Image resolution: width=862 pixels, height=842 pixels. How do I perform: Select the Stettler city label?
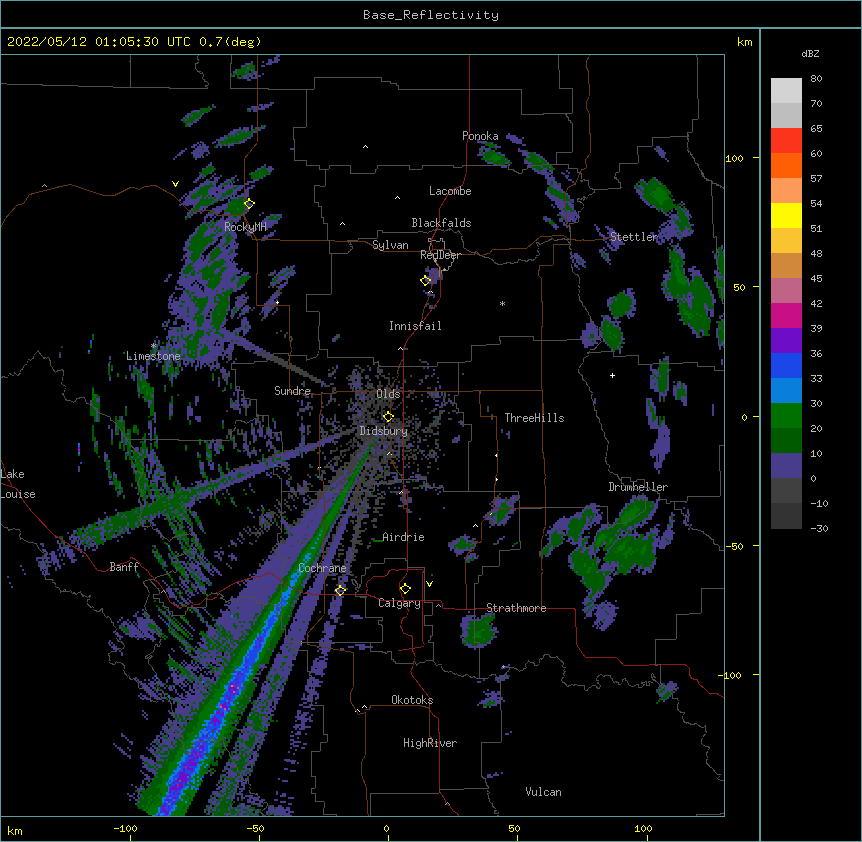point(633,237)
